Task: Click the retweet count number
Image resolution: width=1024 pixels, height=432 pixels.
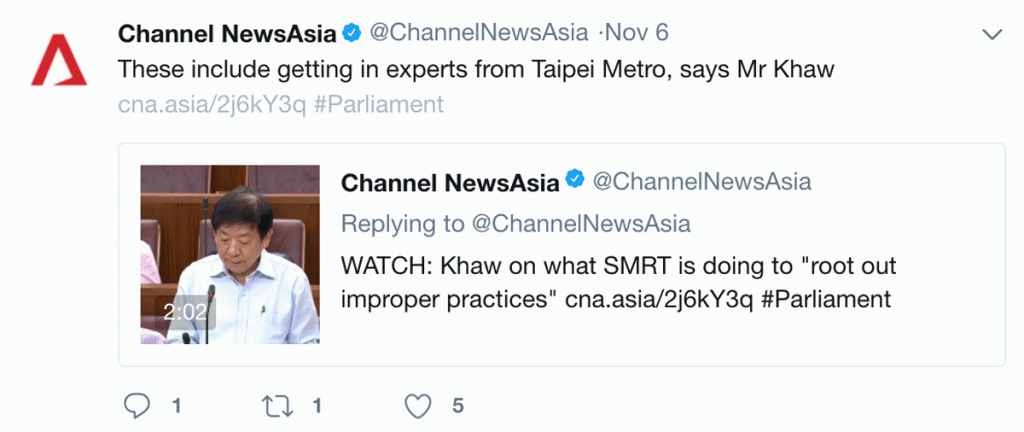Action: coord(317,405)
